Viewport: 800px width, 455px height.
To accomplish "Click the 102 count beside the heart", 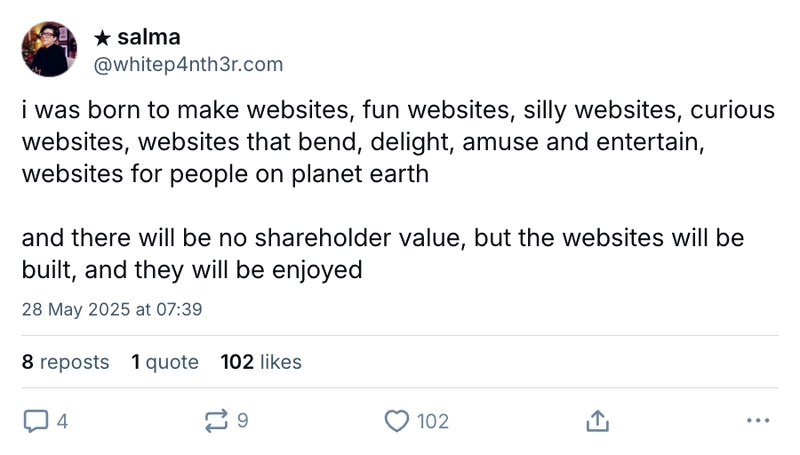I will [432, 422].
